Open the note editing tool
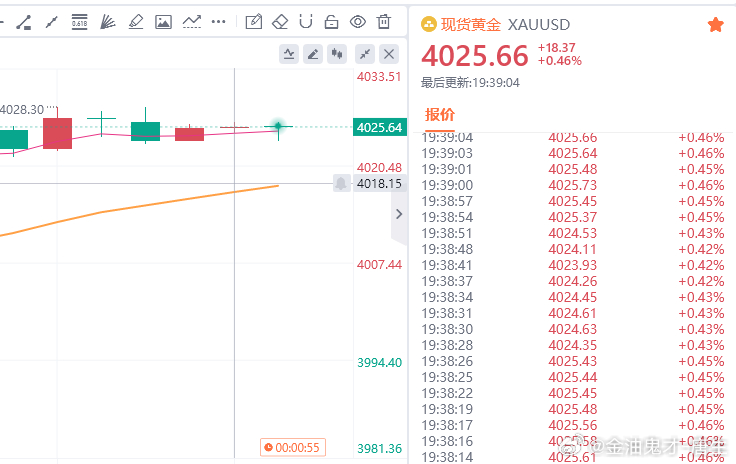The width and height of the screenshot is (736, 464). [x=253, y=22]
